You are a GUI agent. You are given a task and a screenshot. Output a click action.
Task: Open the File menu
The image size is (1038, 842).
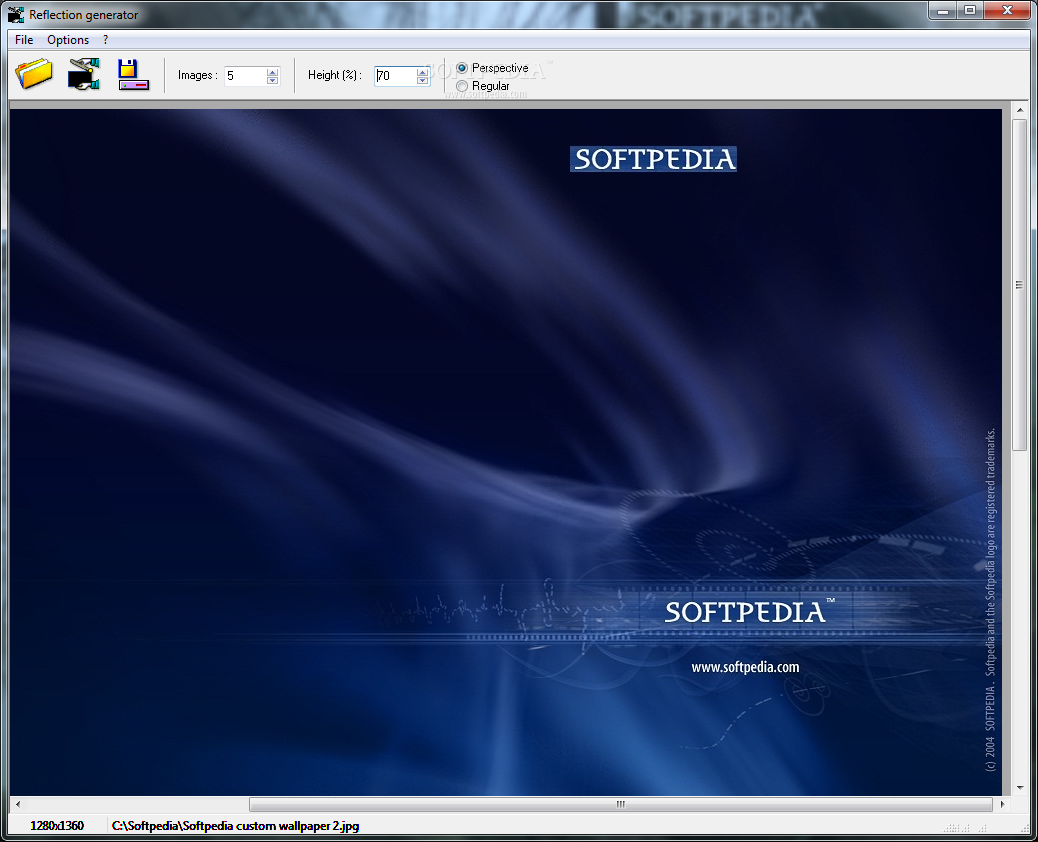coord(24,40)
